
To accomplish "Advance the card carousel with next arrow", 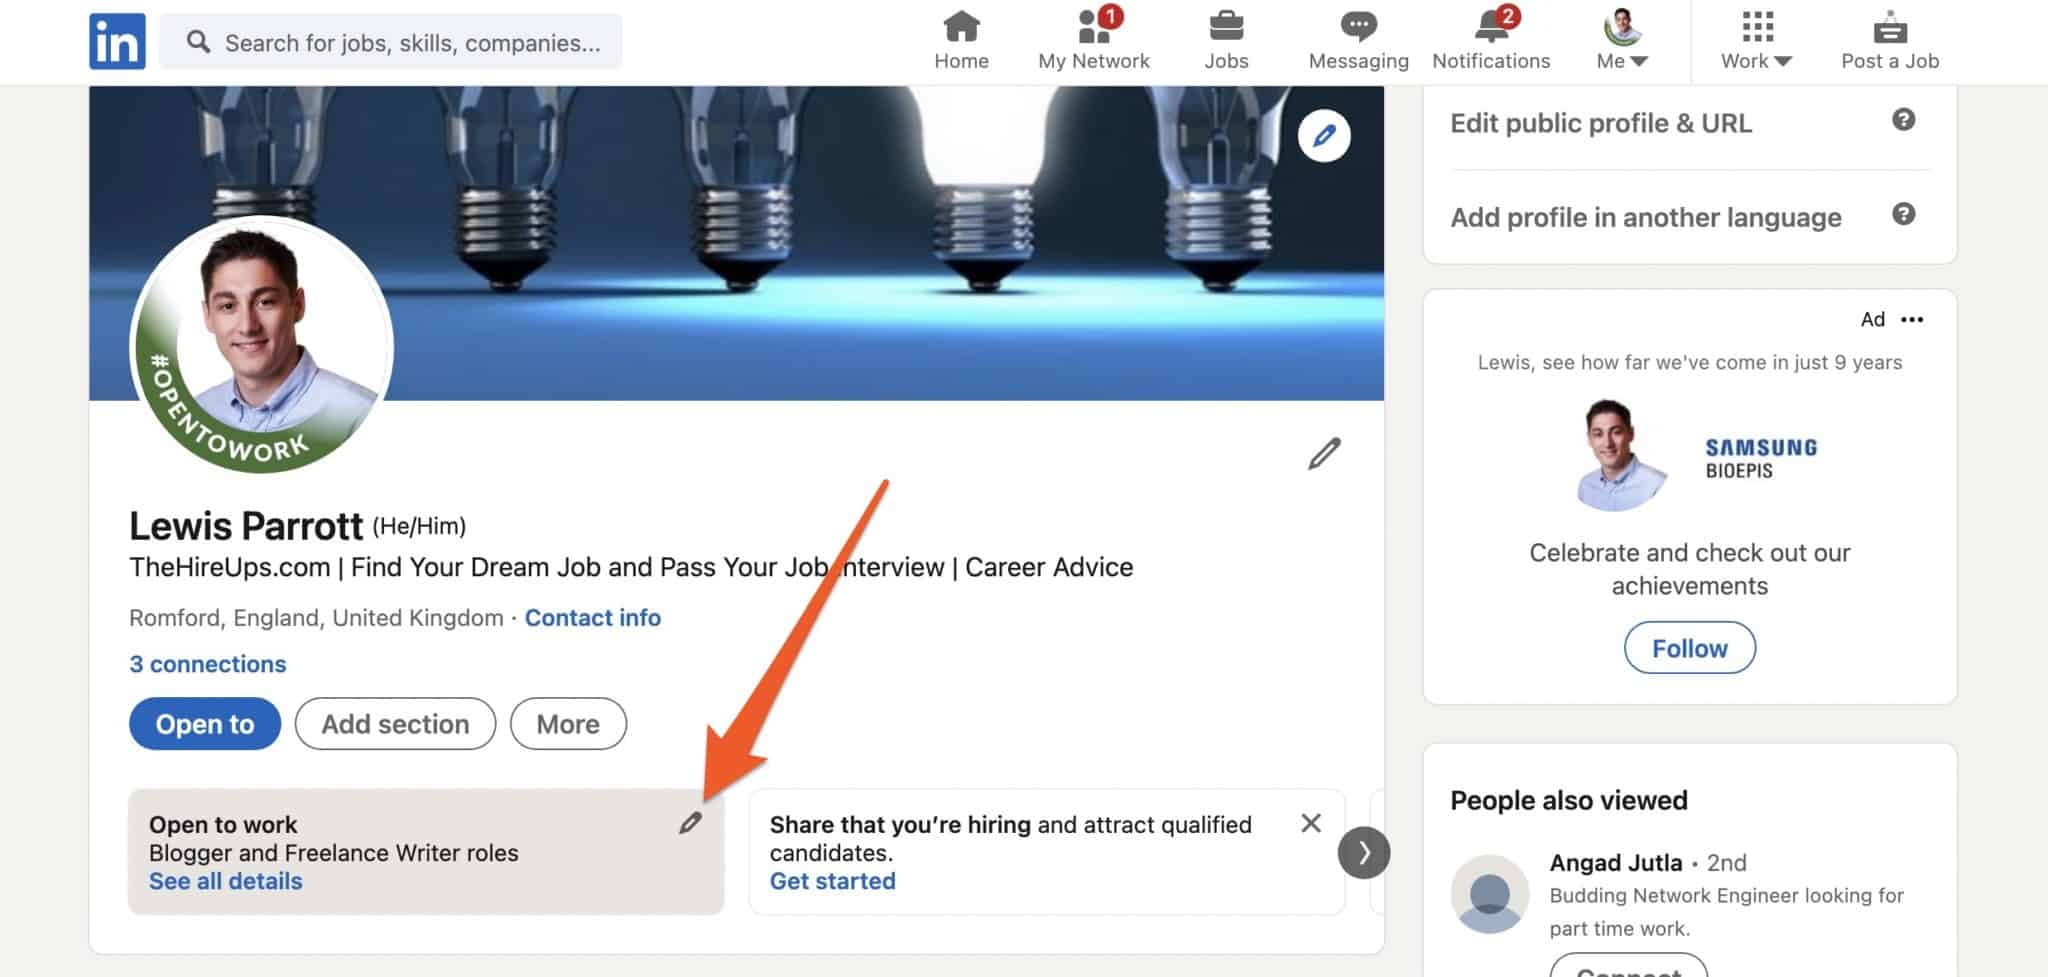I will [1364, 853].
